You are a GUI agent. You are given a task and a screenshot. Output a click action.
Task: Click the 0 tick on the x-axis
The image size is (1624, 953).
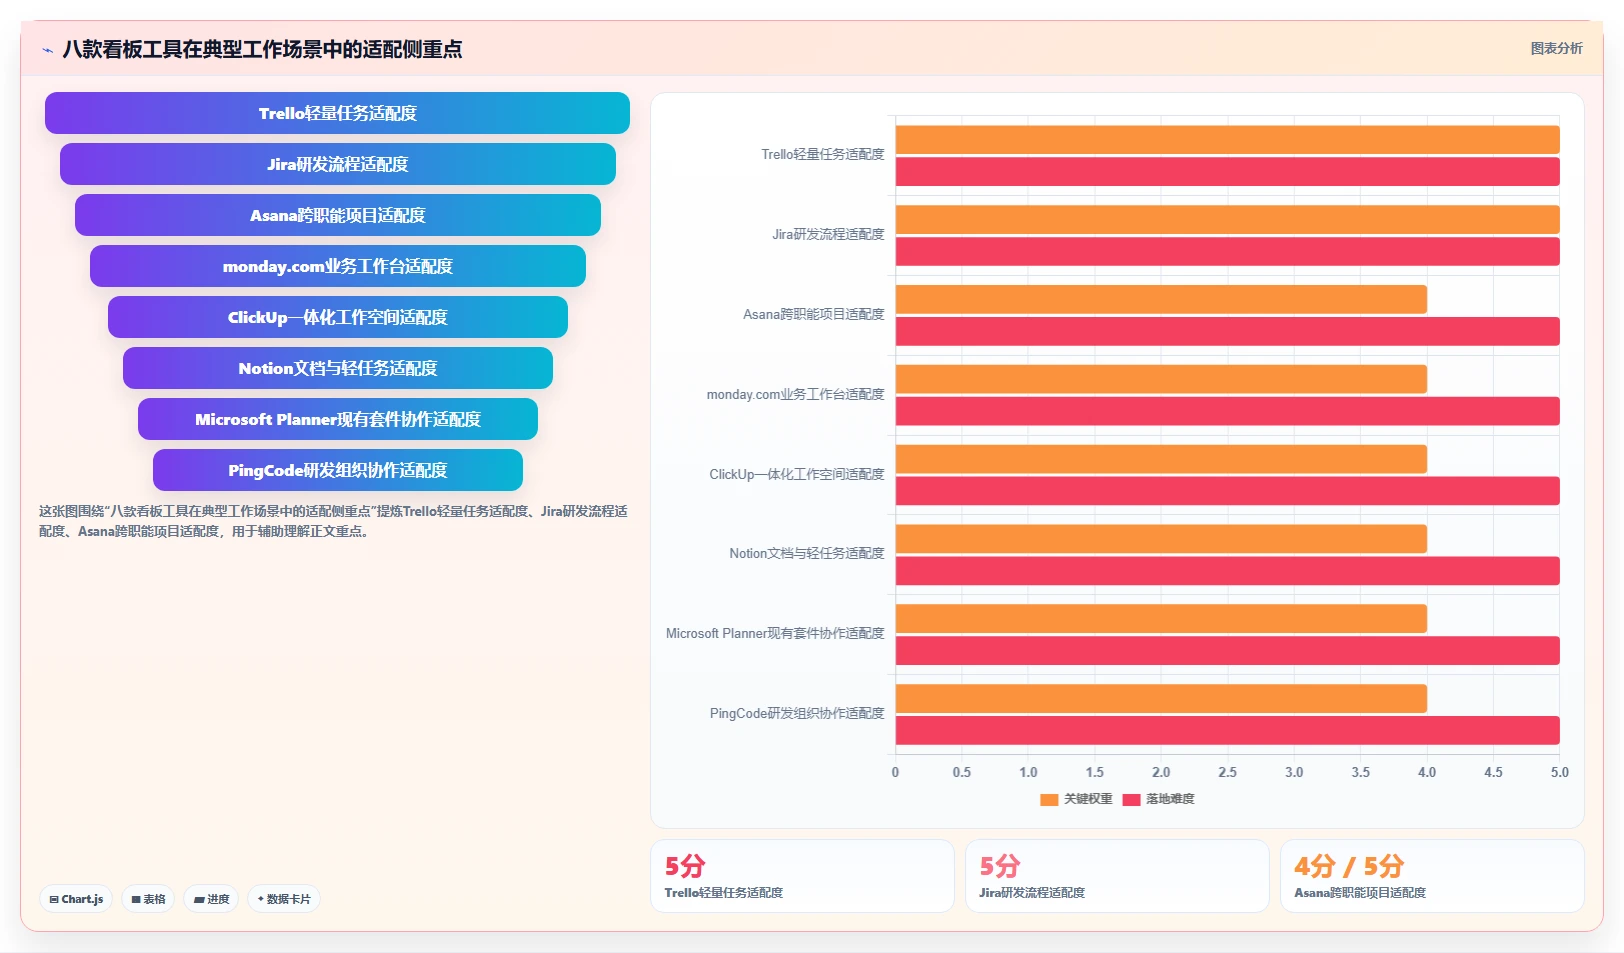[895, 773]
